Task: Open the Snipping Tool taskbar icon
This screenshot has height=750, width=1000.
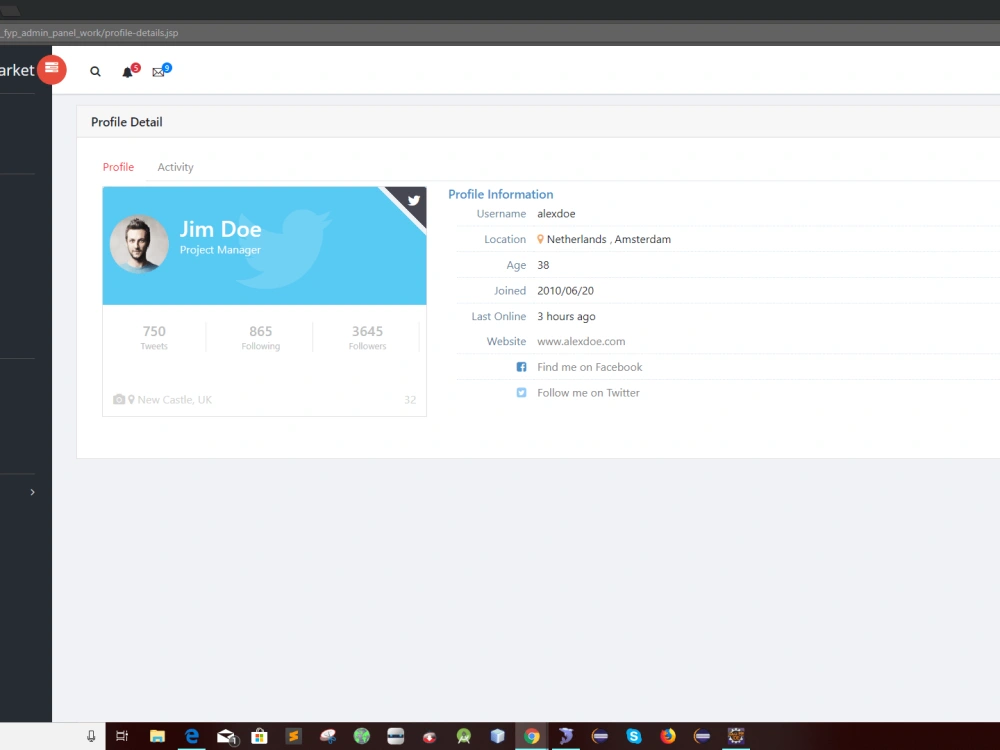Action: 328,736
